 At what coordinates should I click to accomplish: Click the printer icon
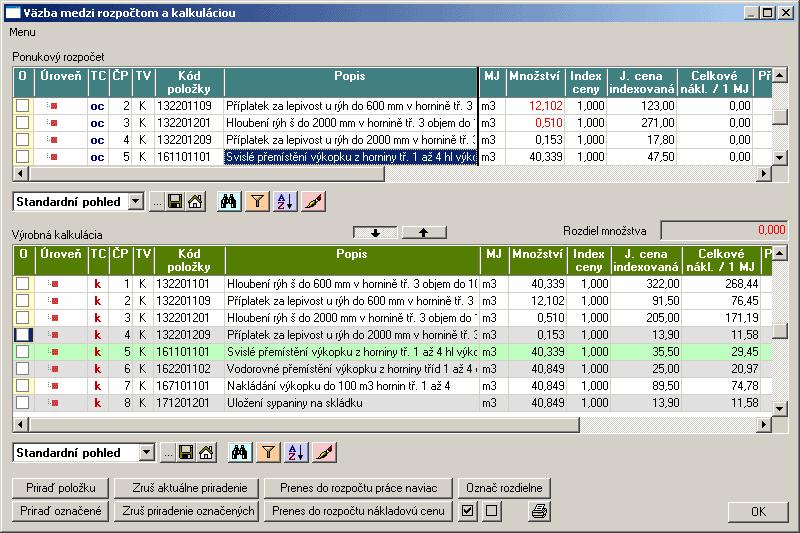540,511
